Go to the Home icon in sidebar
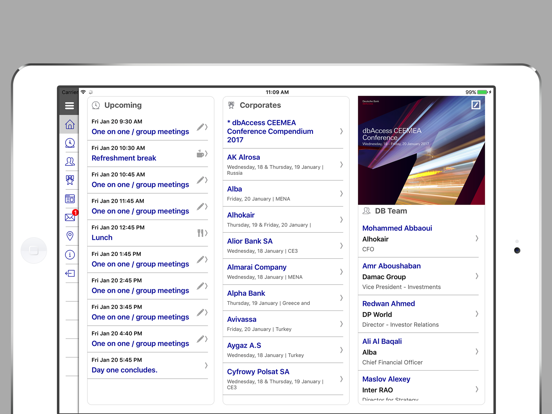 [x=70, y=124]
